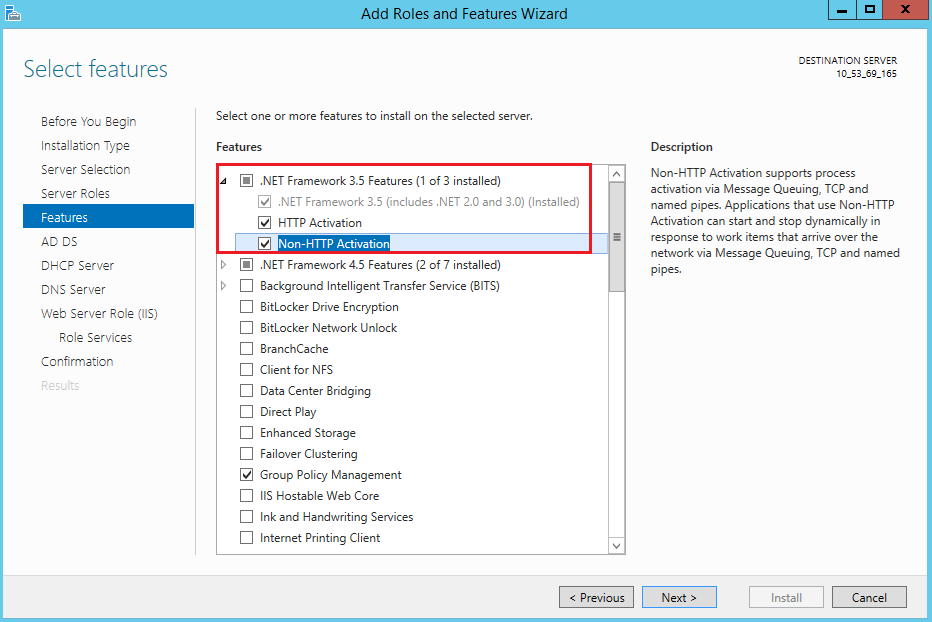Image resolution: width=932 pixels, height=622 pixels.
Task: Select 'HTTP Activation' row text
Action: click(x=320, y=223)
